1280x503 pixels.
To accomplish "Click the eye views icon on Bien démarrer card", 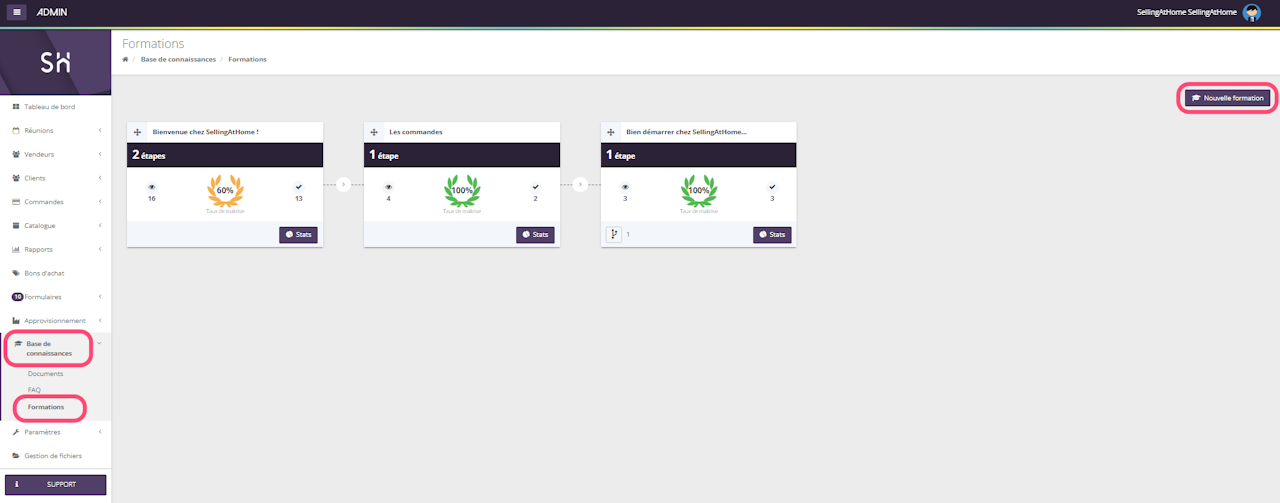I will pos(625,187).
